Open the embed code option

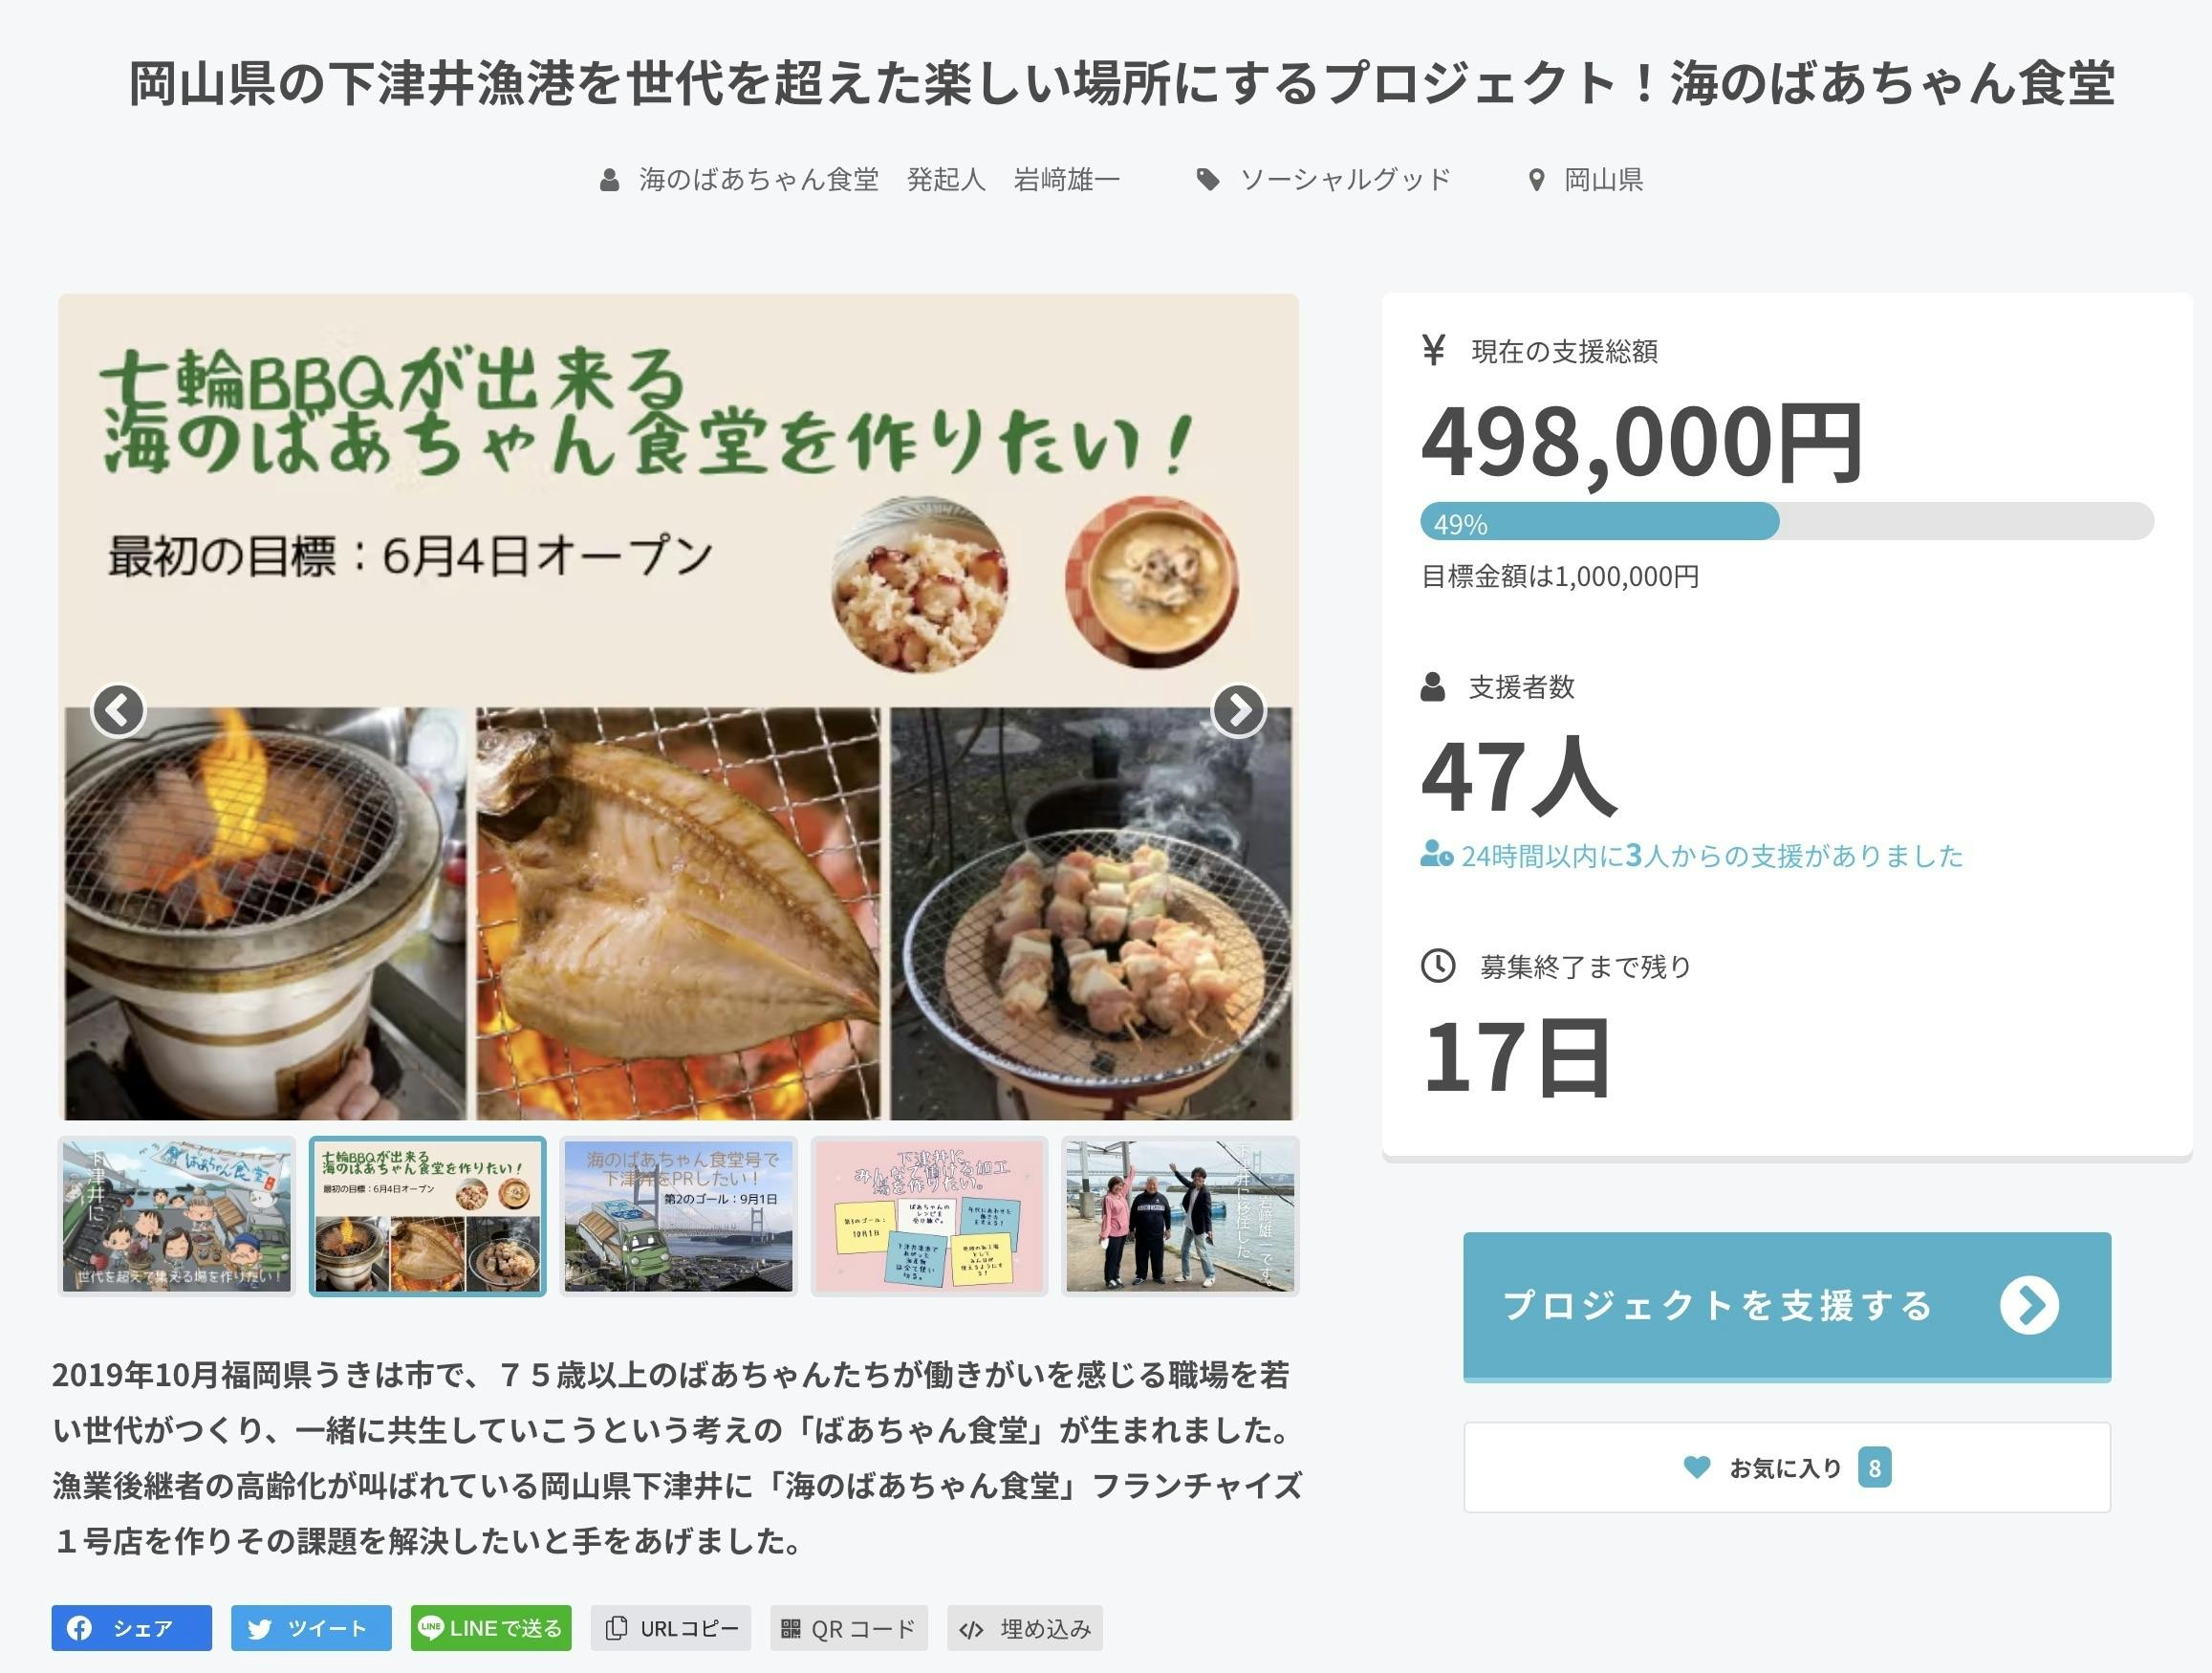coord(1025,1628)
